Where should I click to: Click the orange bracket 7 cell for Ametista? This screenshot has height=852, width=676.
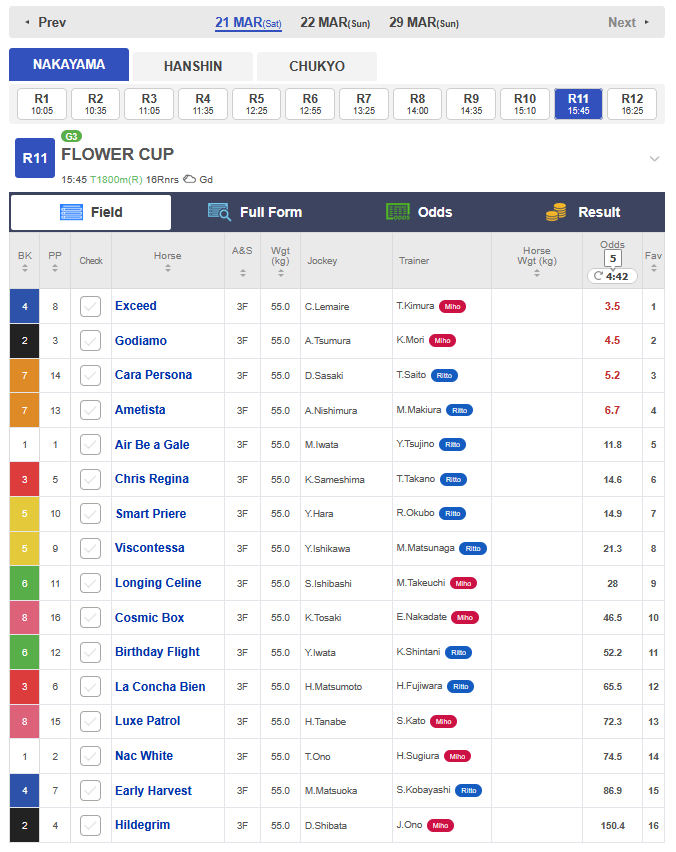(24, 410)
